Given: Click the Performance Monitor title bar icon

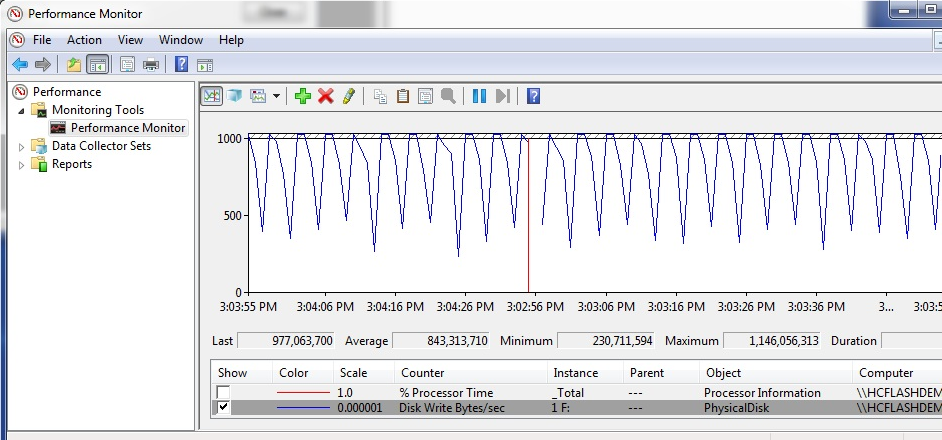Looking at the screenshot, I should coord(15,13).
